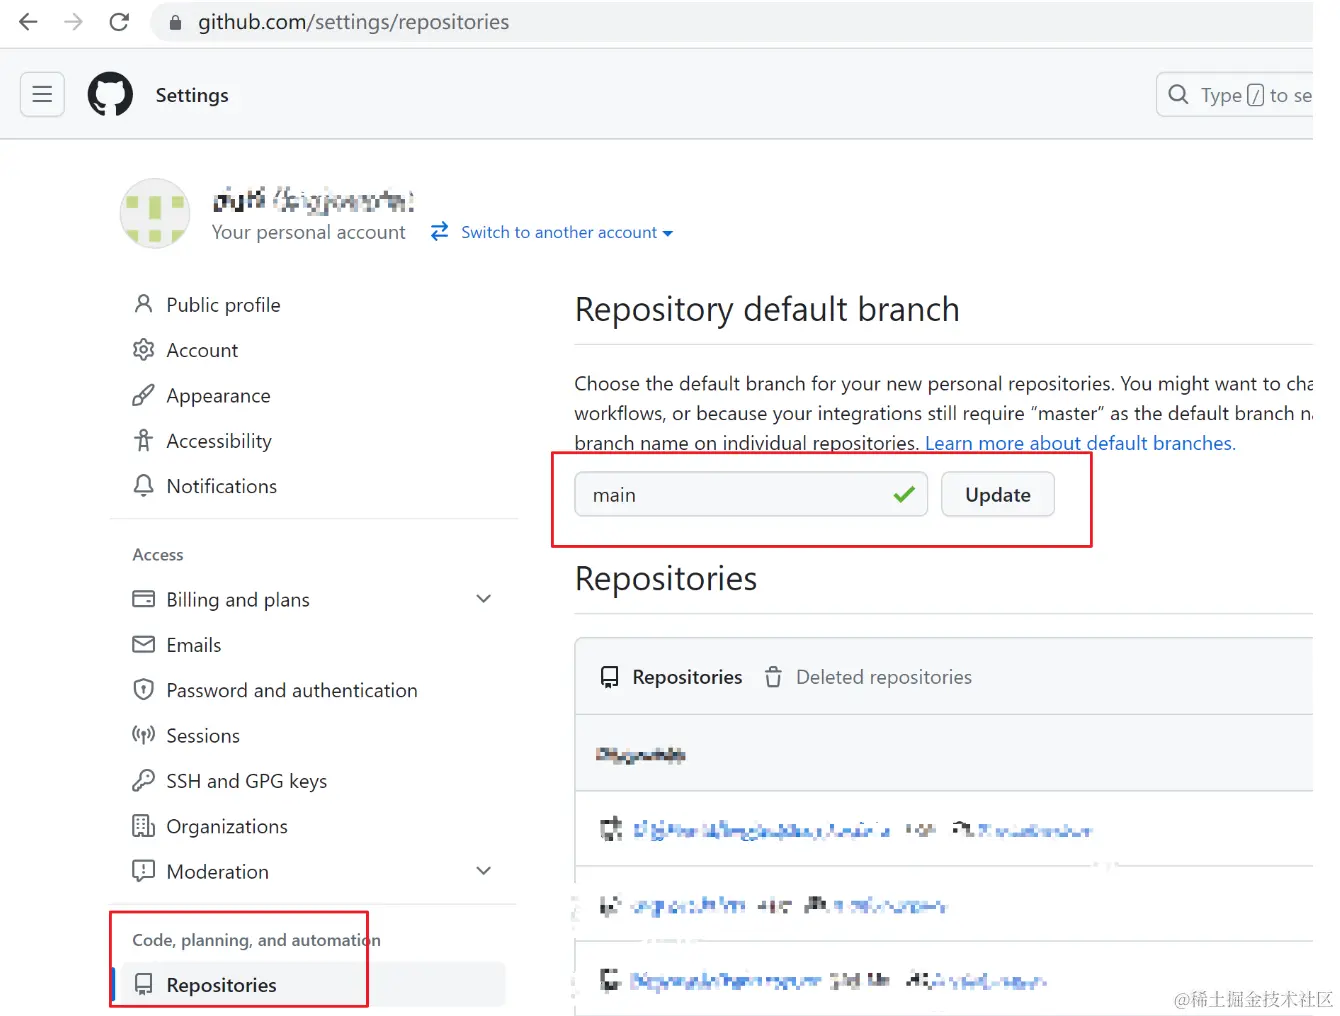Click the Appearance paintbrush icon
This screenshot has width=1340, height=1016.
144,396
